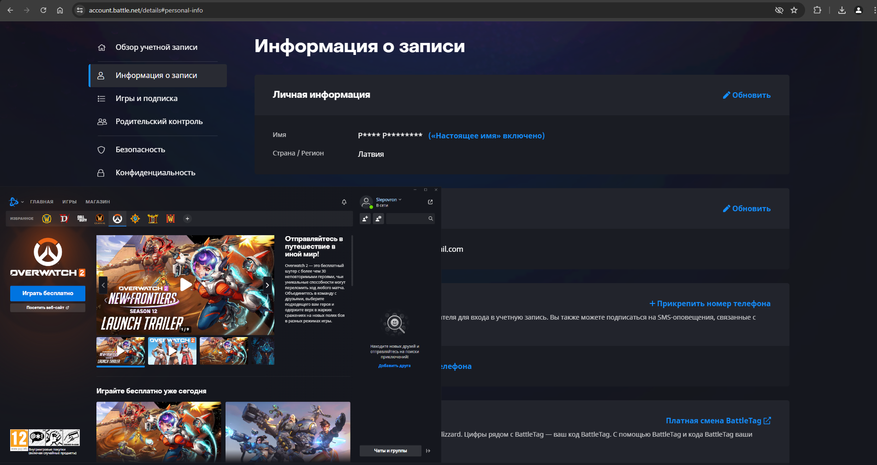Click «Настоящее имя» включено link
The image size is (877, 465).
(x=486, y=135)
